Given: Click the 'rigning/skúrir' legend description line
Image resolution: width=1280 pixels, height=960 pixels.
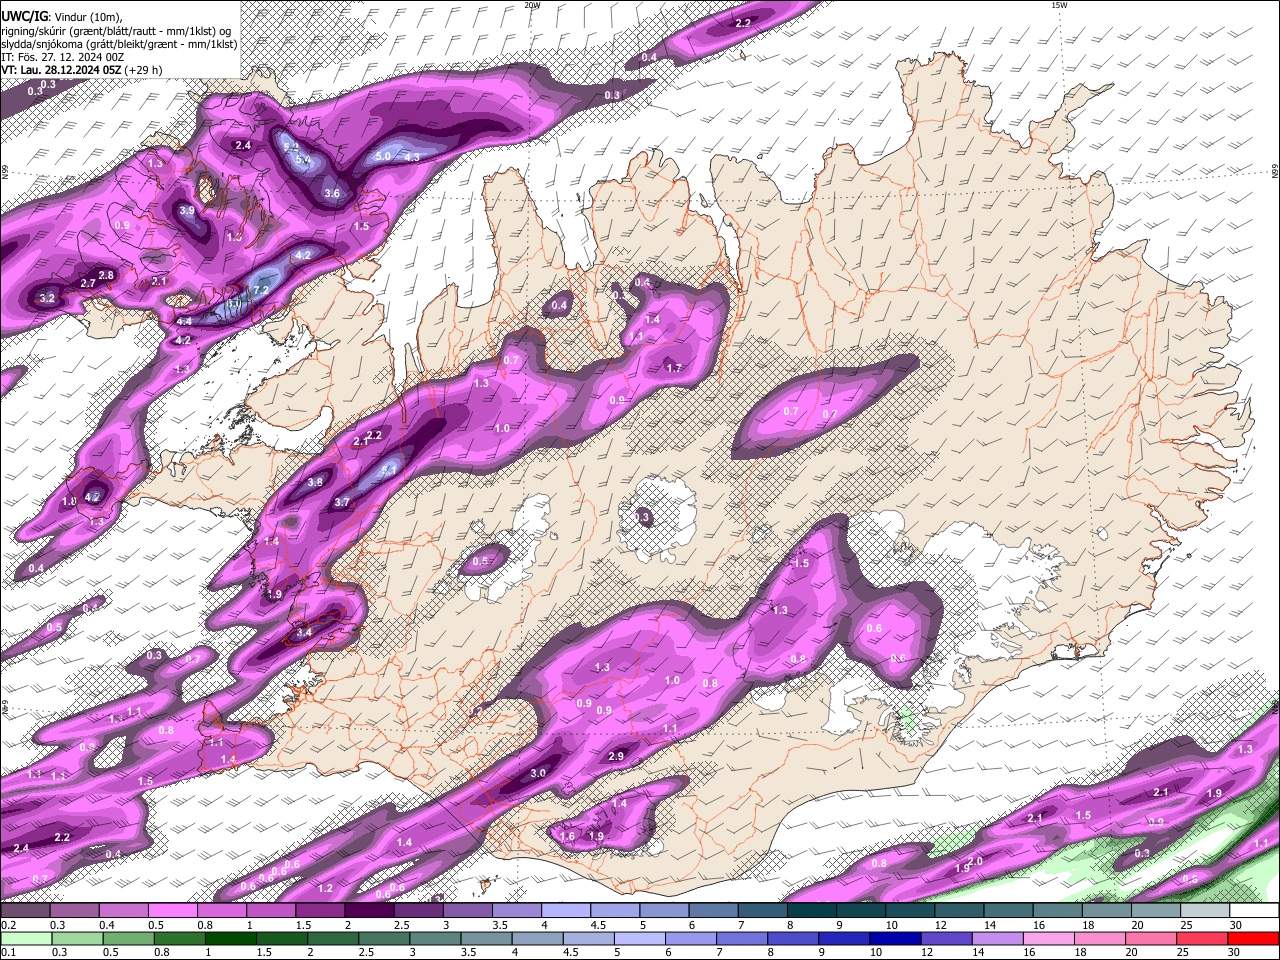Looking at the screenshot, I should (116, 31).
